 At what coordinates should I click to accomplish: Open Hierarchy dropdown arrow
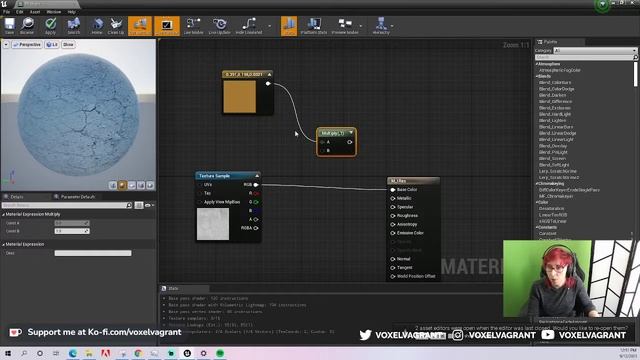click(x=392, y=26)
